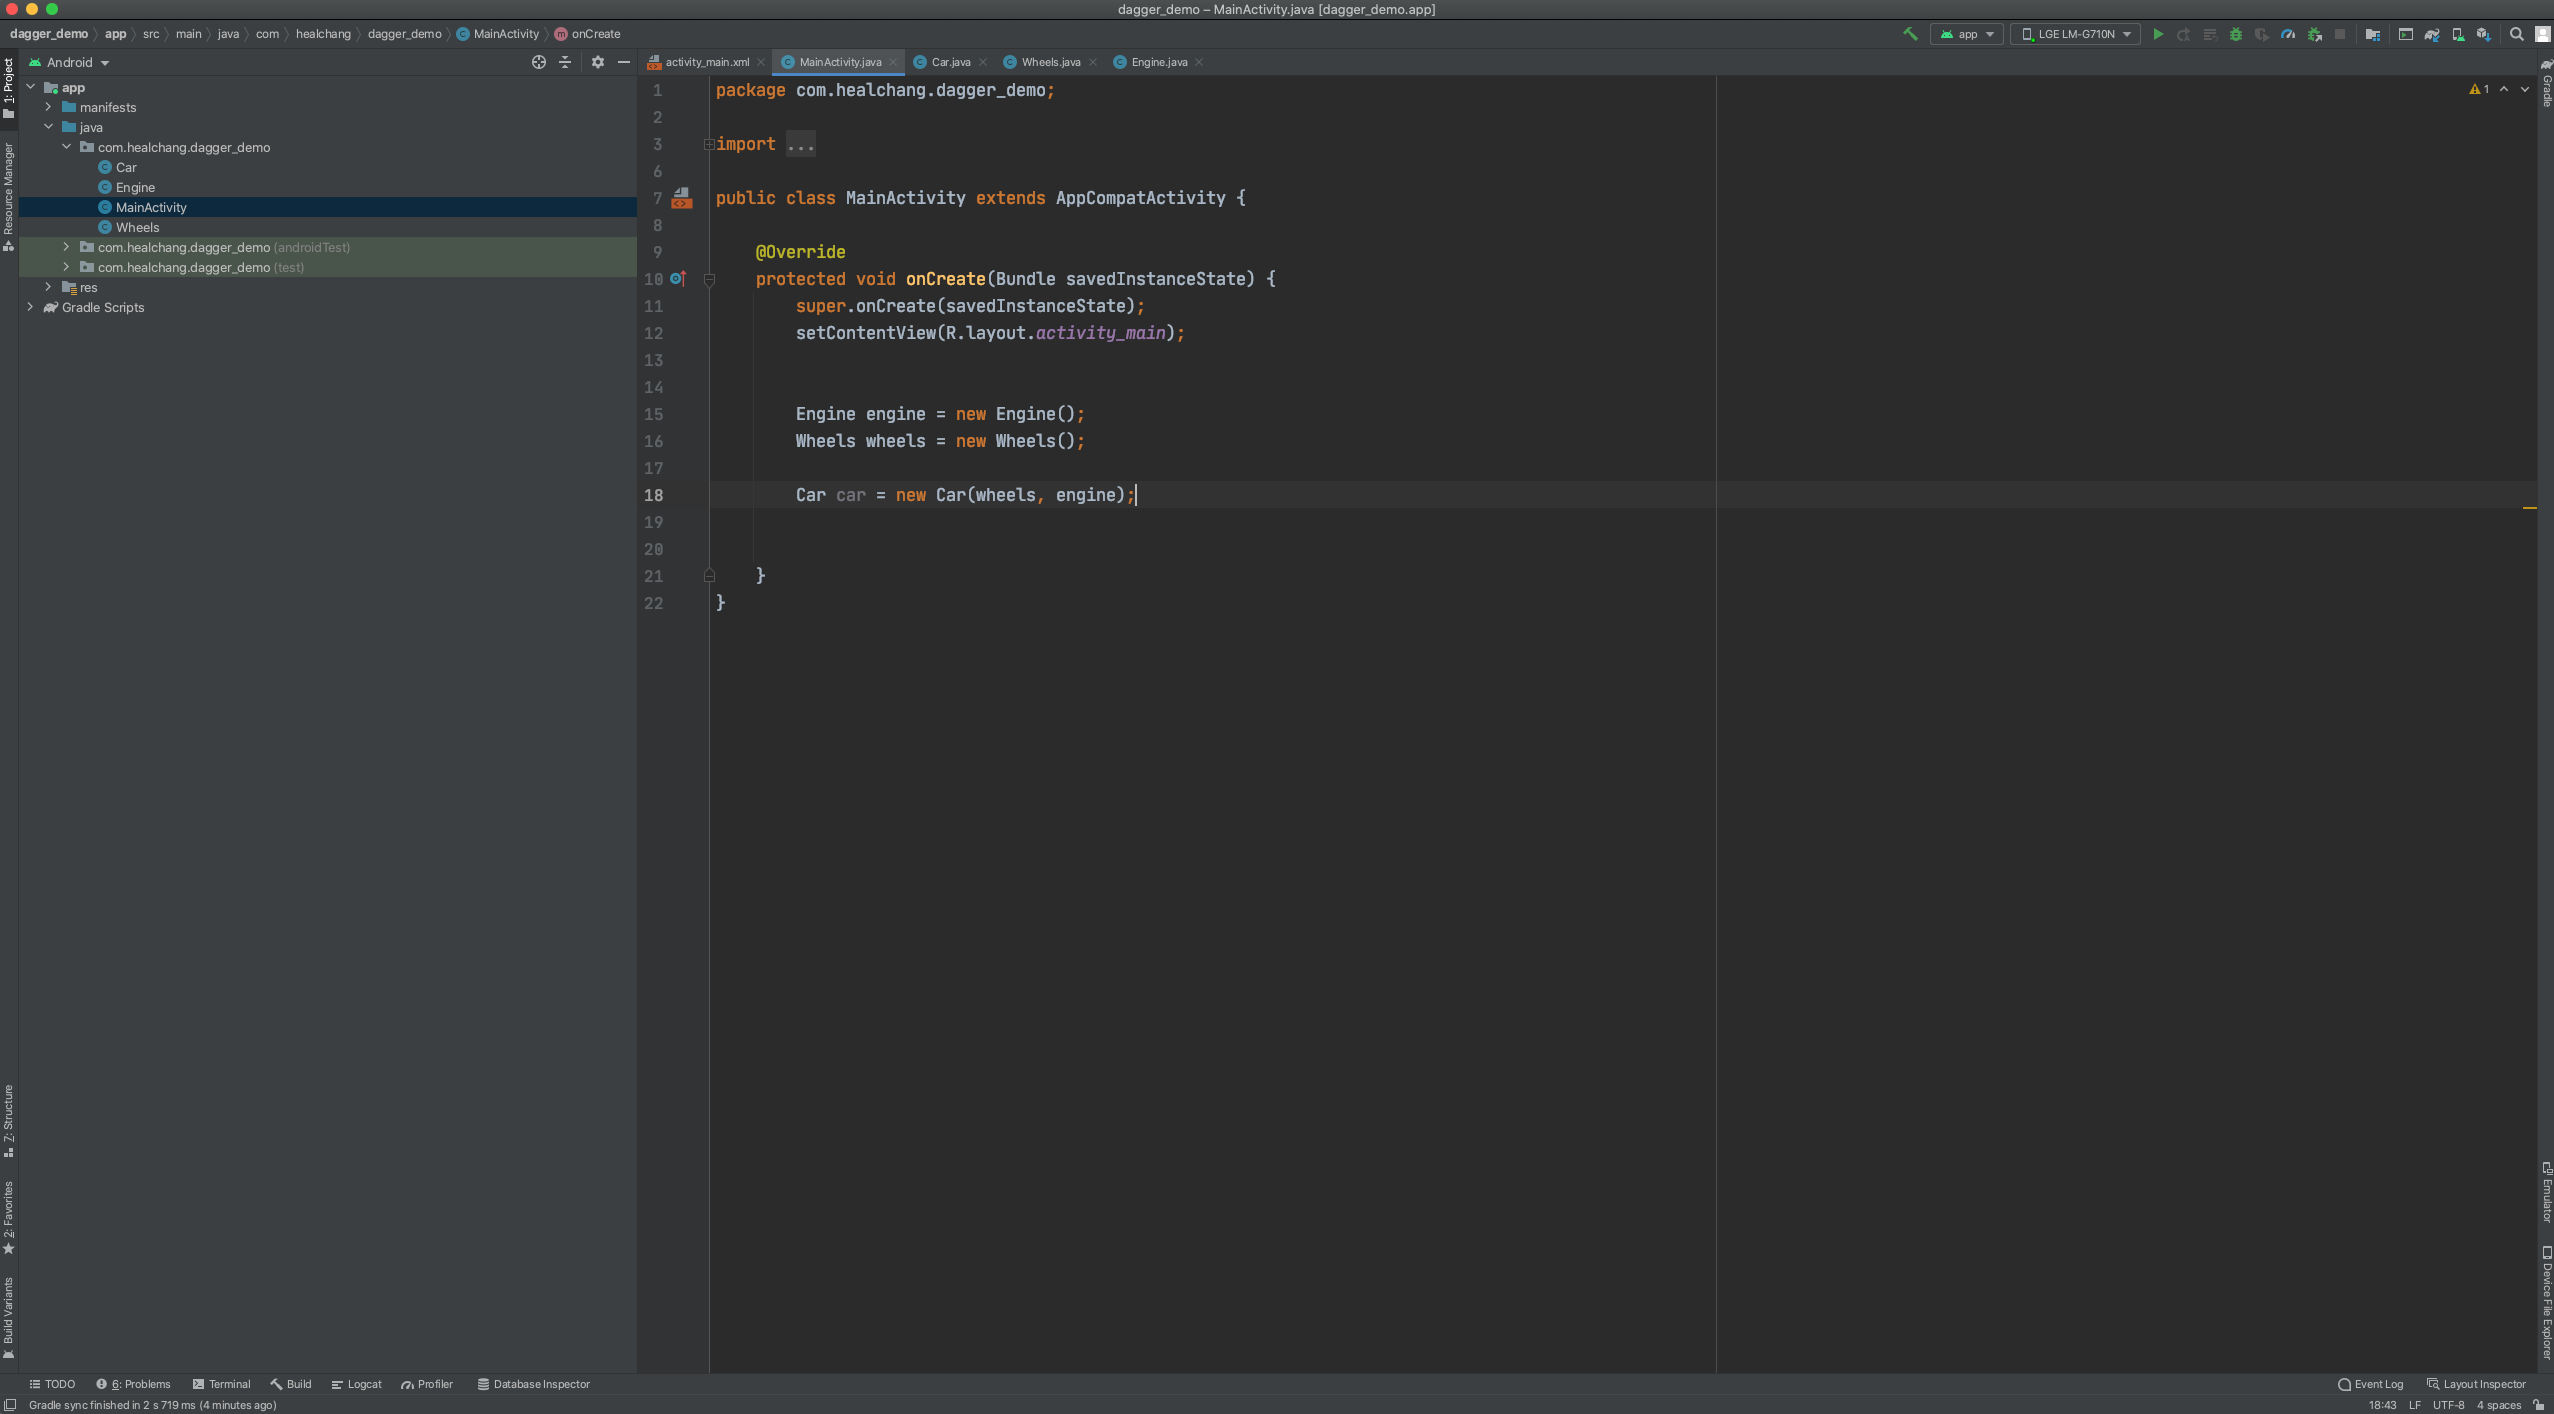
Task: Open the AVD Manager icon
Action: [2458, 34]
